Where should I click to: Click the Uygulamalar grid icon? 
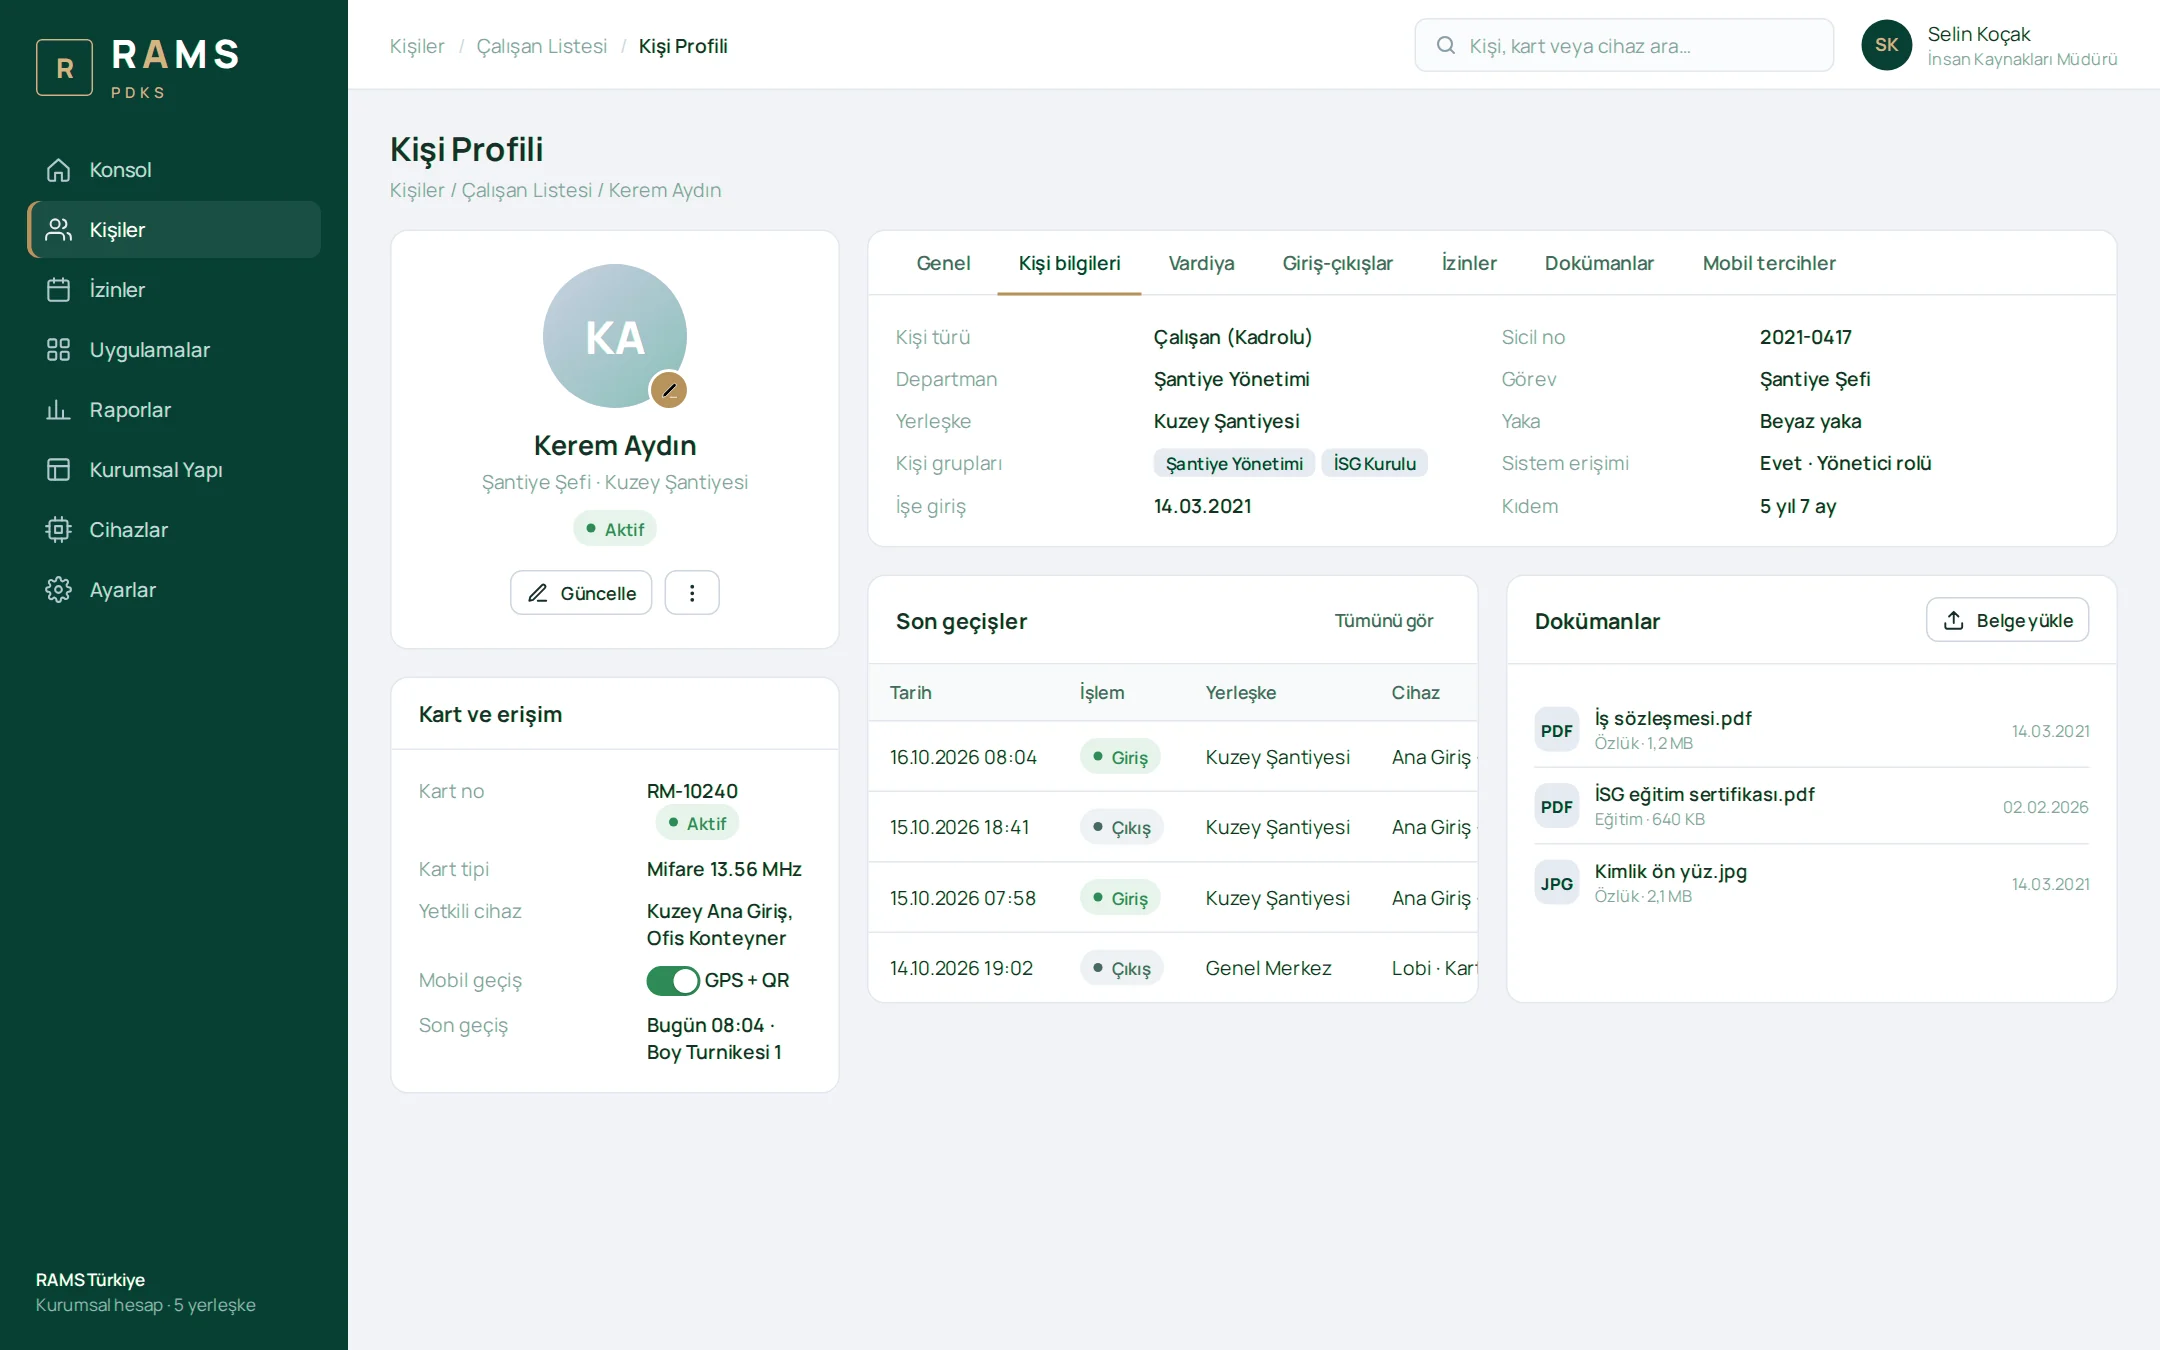click(58, 350)
